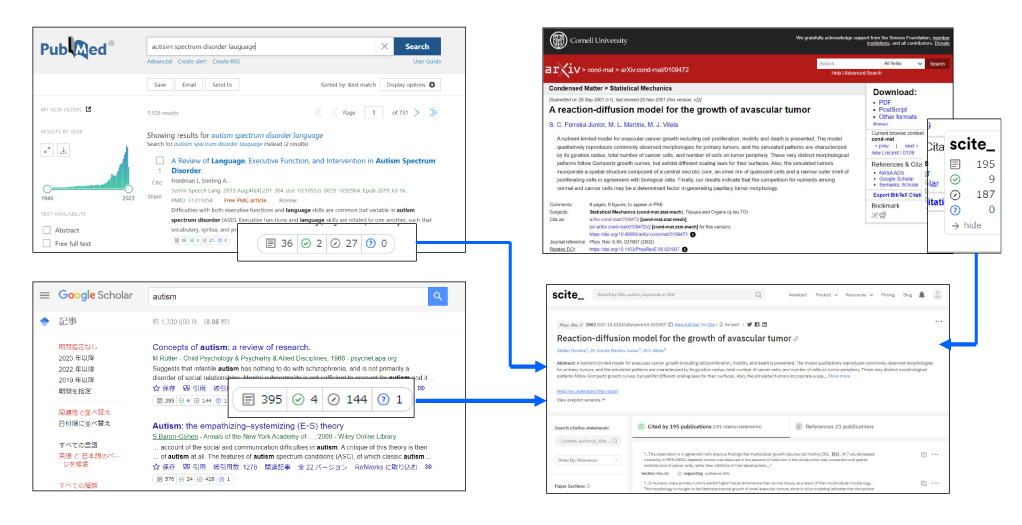
Task: Expand the scite Resources menu
Action: tap(859, 295)
